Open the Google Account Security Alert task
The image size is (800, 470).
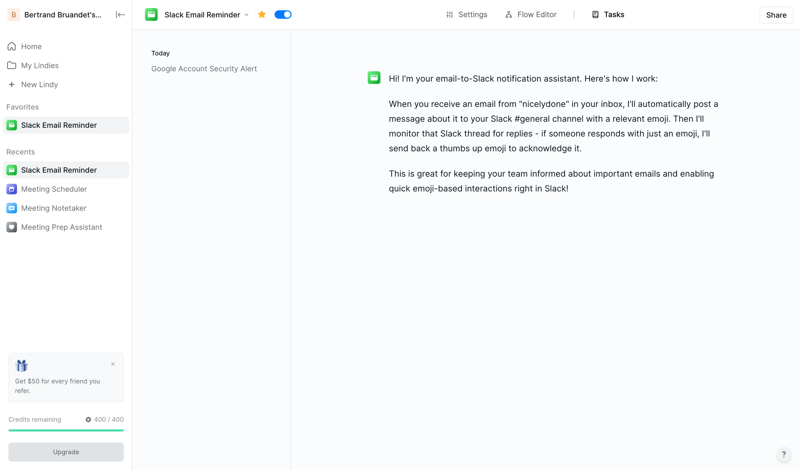click(204, 68)
